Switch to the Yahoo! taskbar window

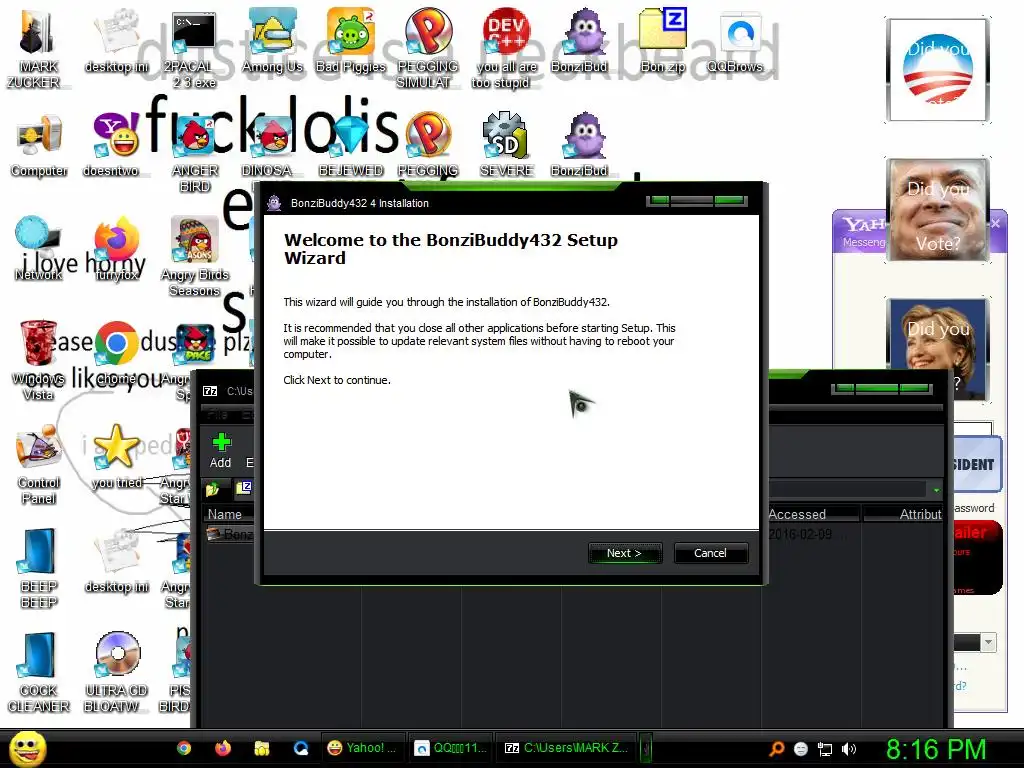[362, 748]
